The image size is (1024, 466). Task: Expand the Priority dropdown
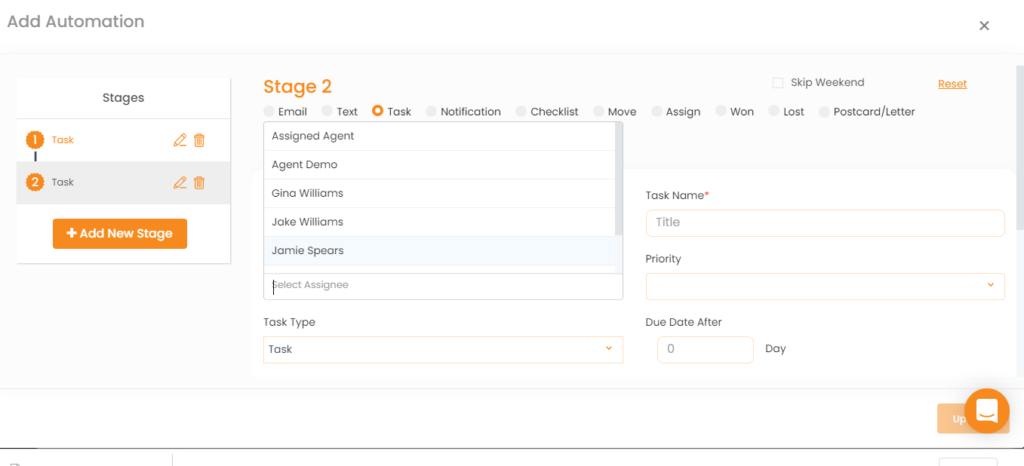coord(825,287)
